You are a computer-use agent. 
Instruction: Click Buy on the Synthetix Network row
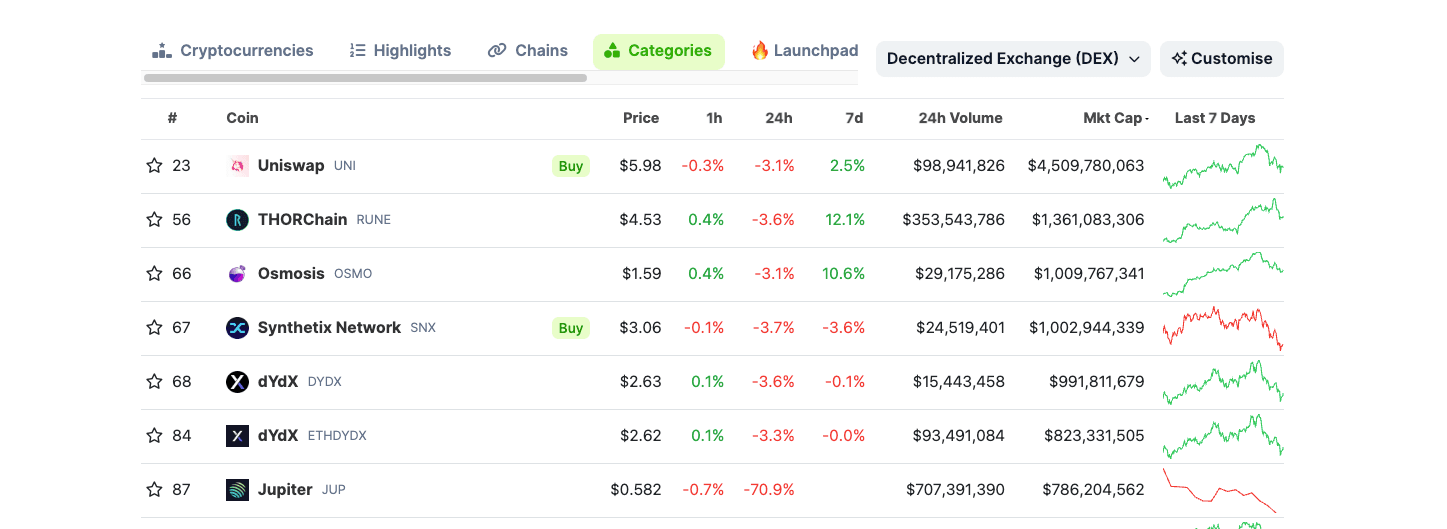[571, 328]
